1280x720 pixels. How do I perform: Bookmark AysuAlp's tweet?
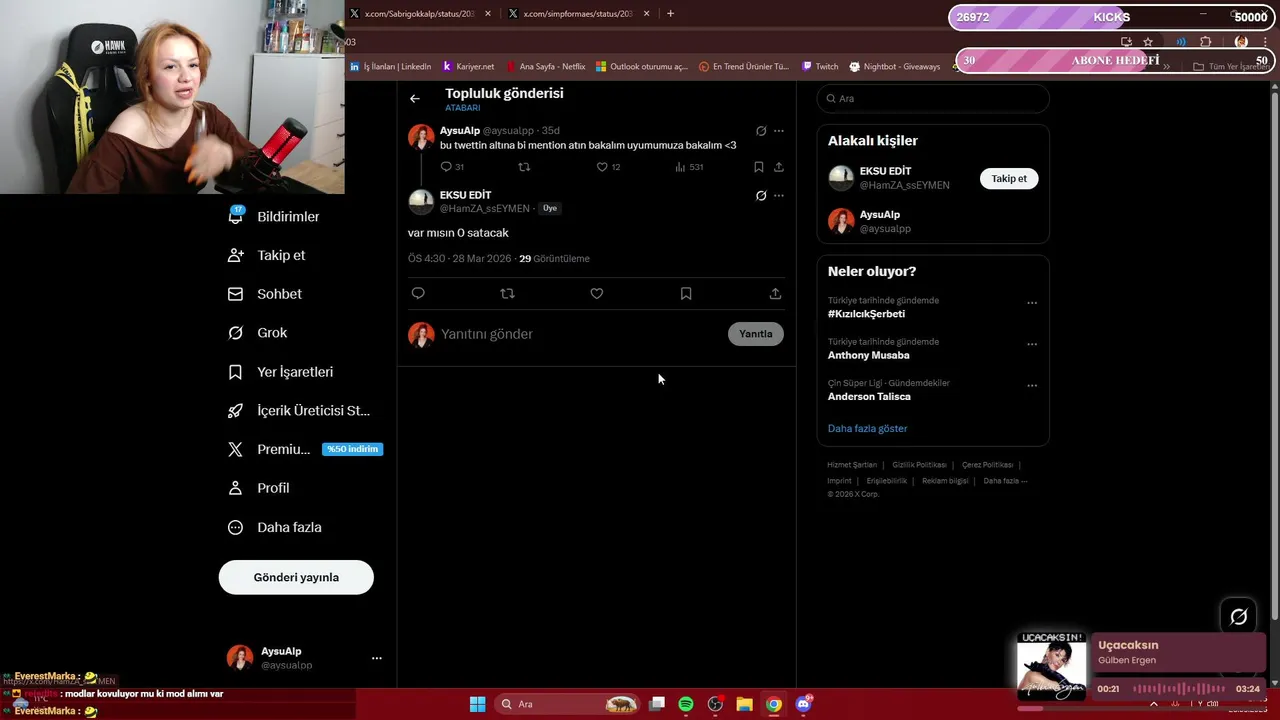click(x=758, y=167)
